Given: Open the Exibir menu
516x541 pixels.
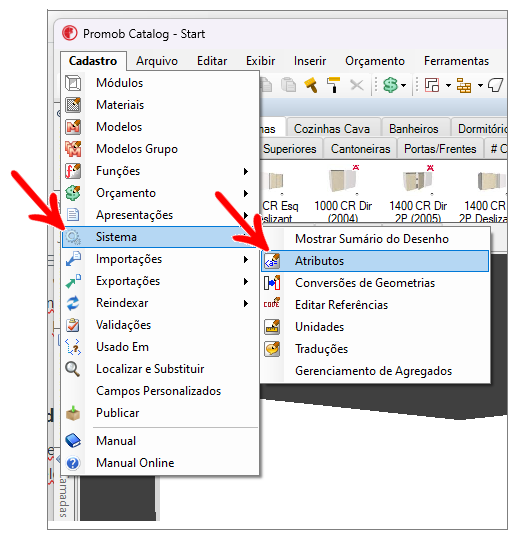Looking at the screenshot, I should pyautogui.click(x=260, y=61).
